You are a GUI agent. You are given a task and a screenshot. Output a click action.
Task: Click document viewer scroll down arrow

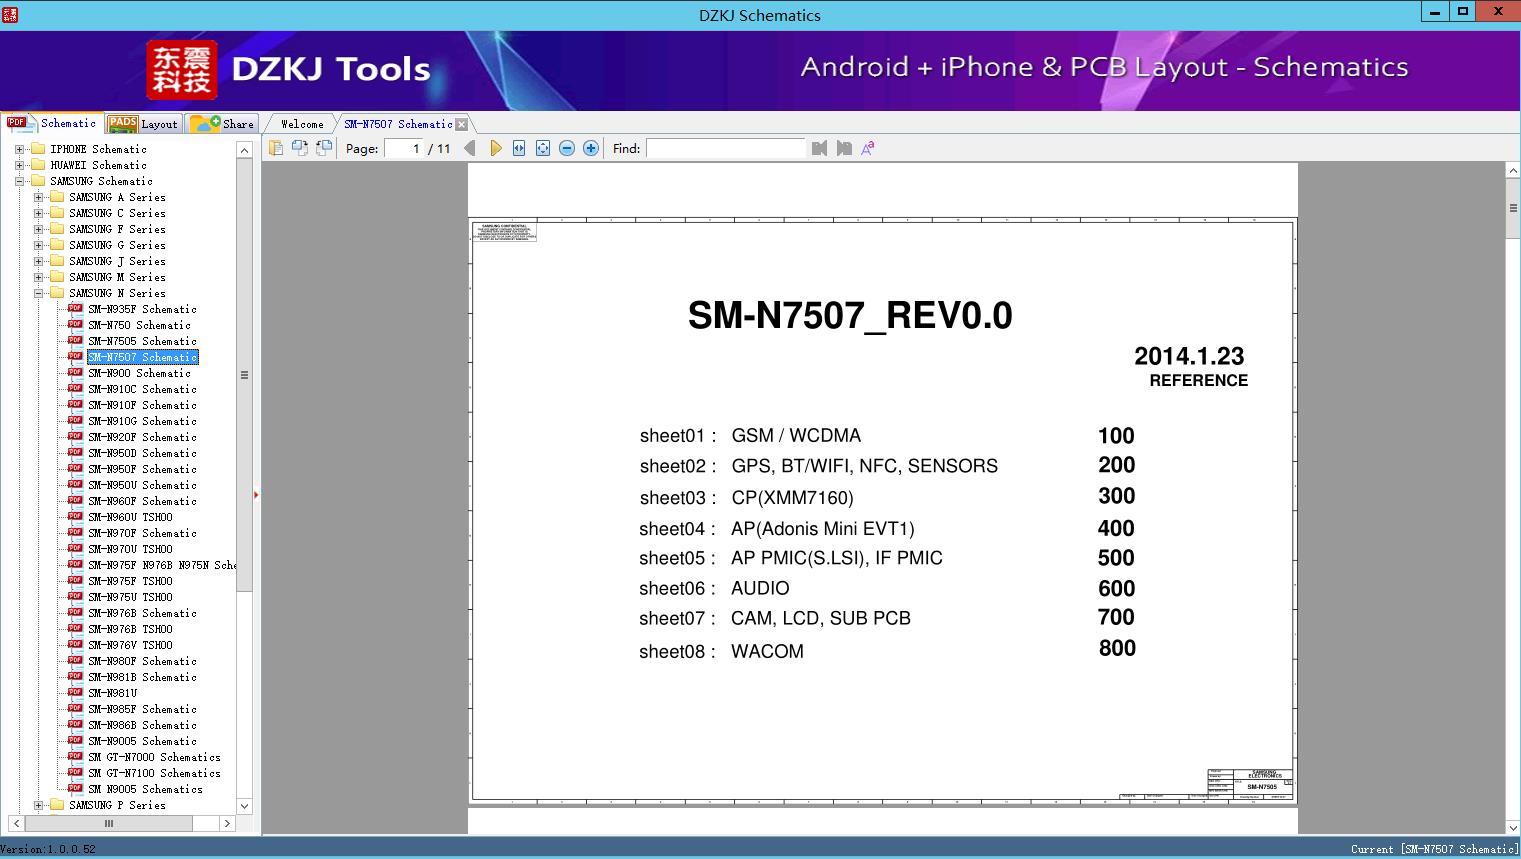pos(1513,827)
